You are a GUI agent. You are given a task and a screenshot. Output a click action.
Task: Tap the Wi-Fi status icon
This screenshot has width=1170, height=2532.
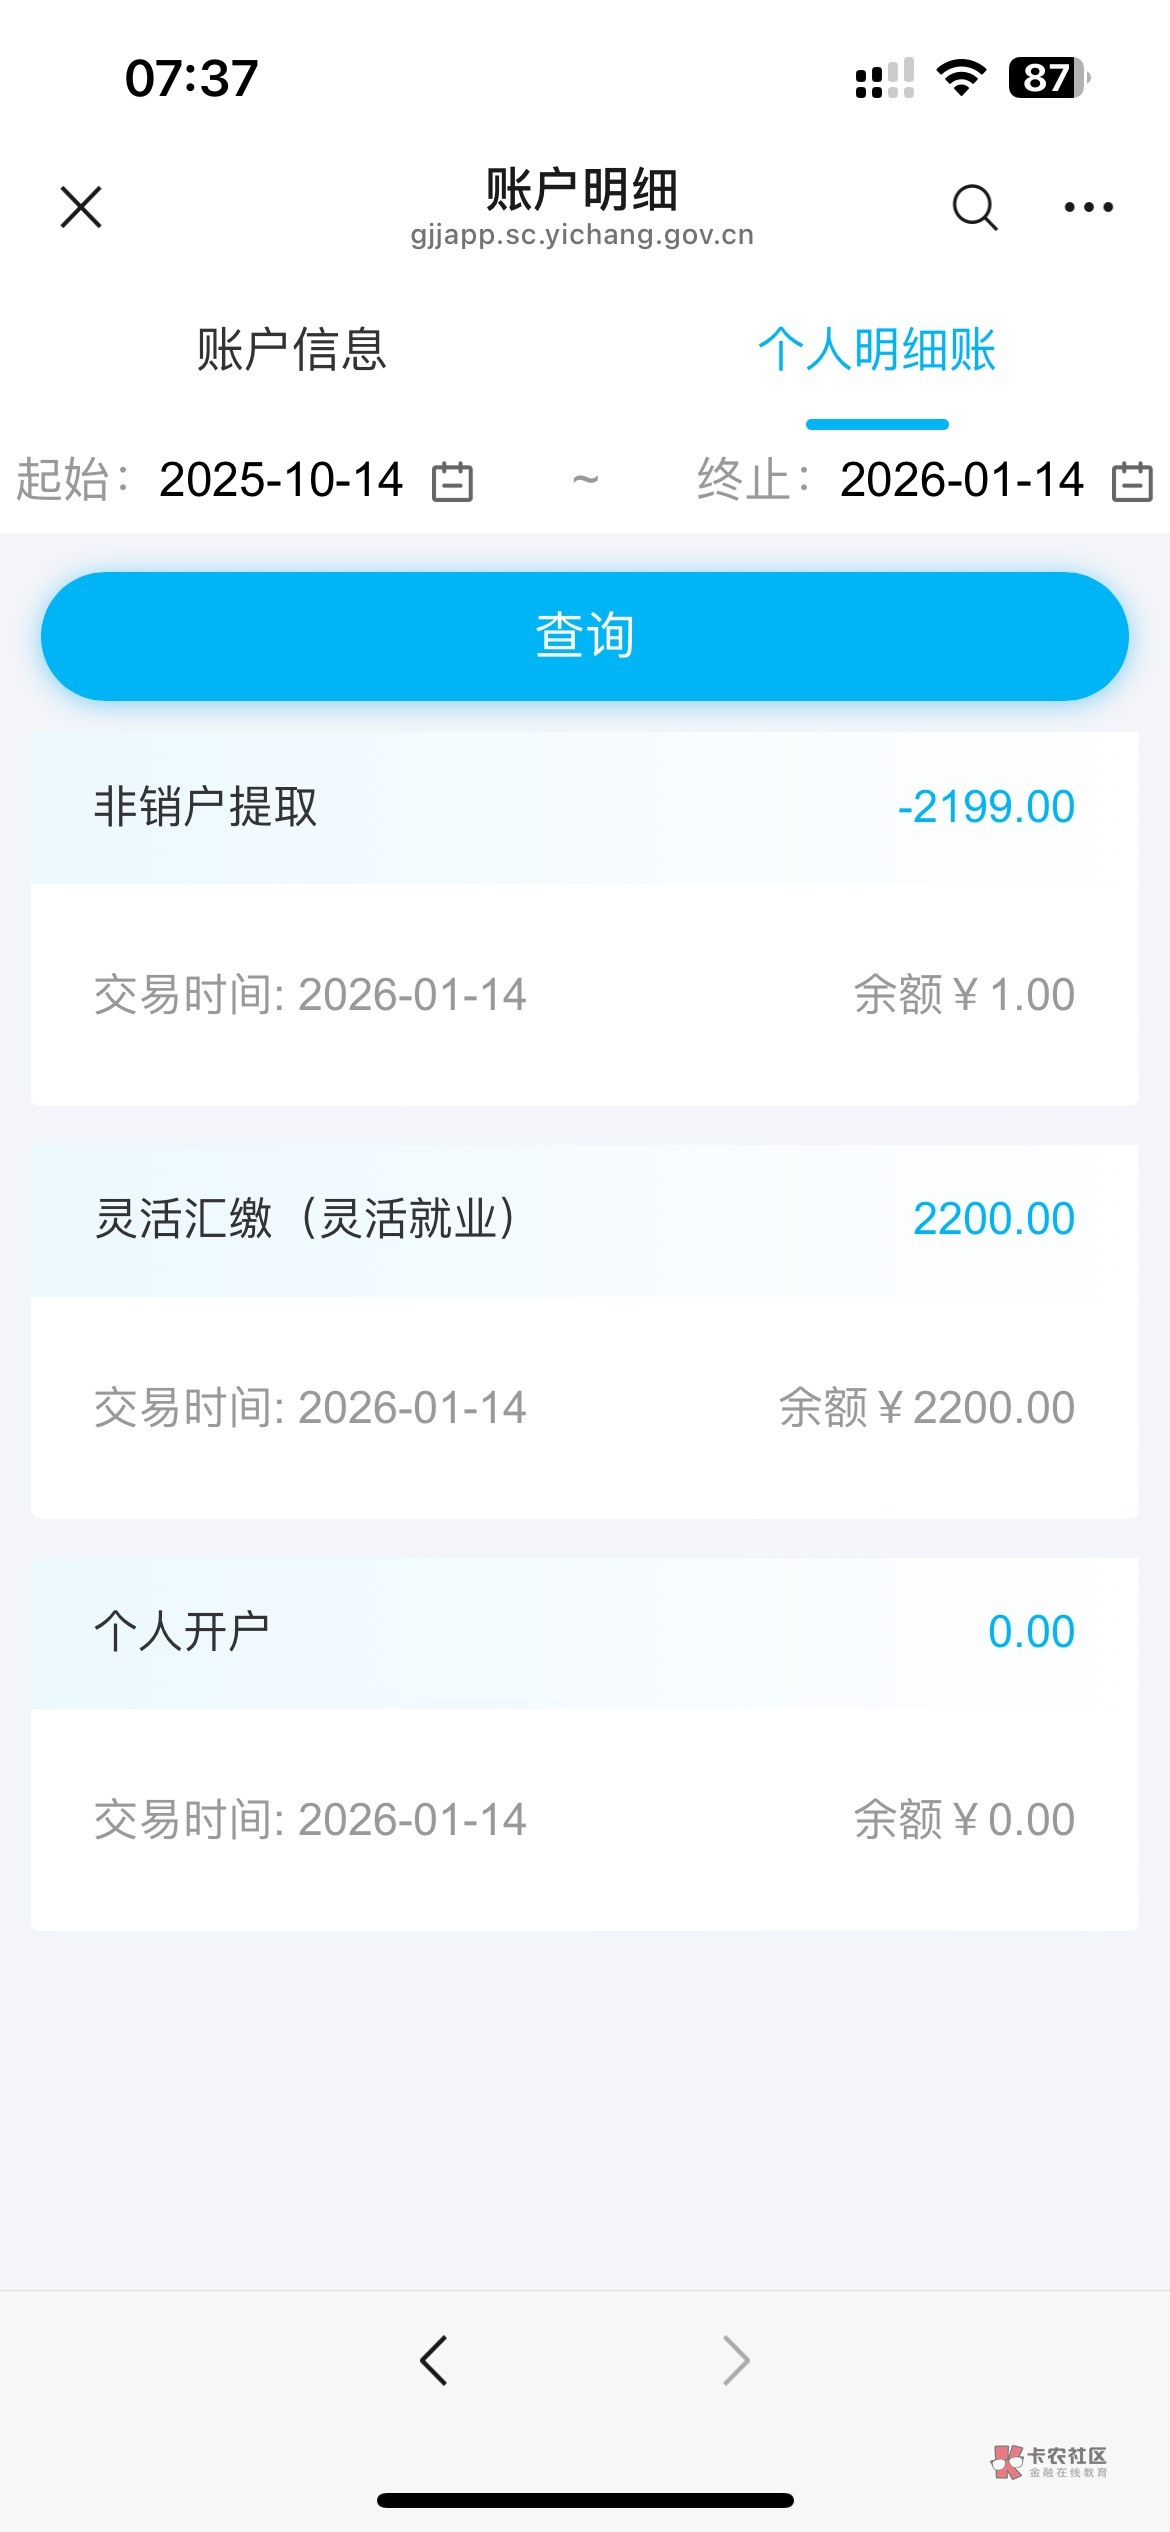click(x=961, y=78)
